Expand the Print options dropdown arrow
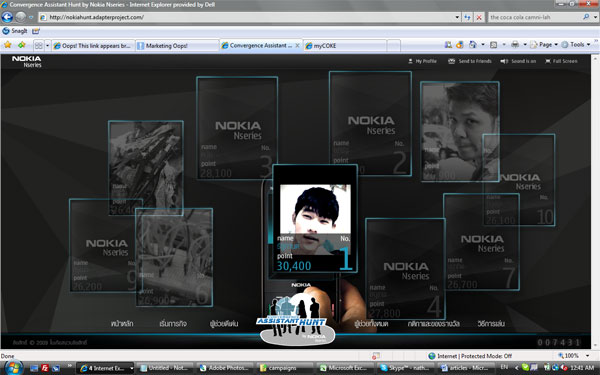 525,45
